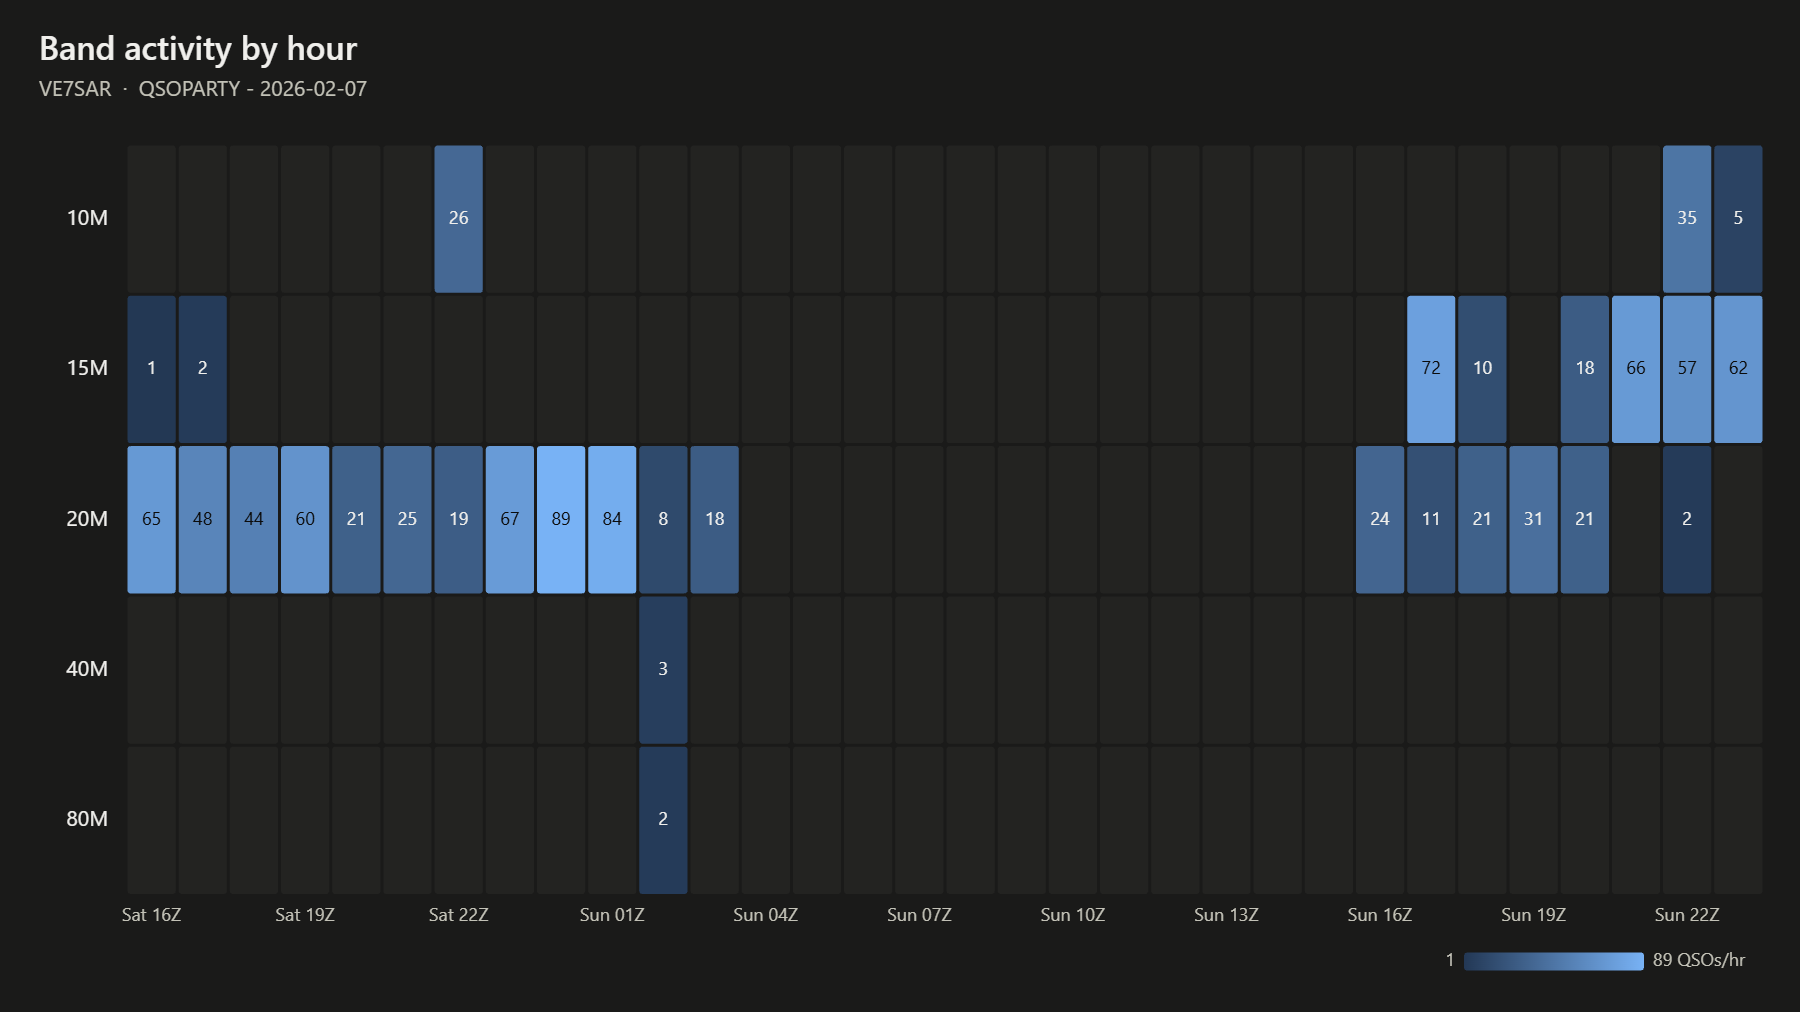This screenshot has height=1012, width=1800.
Task: Click the 10M cell showing 26
Action: [x=458, y=219]
